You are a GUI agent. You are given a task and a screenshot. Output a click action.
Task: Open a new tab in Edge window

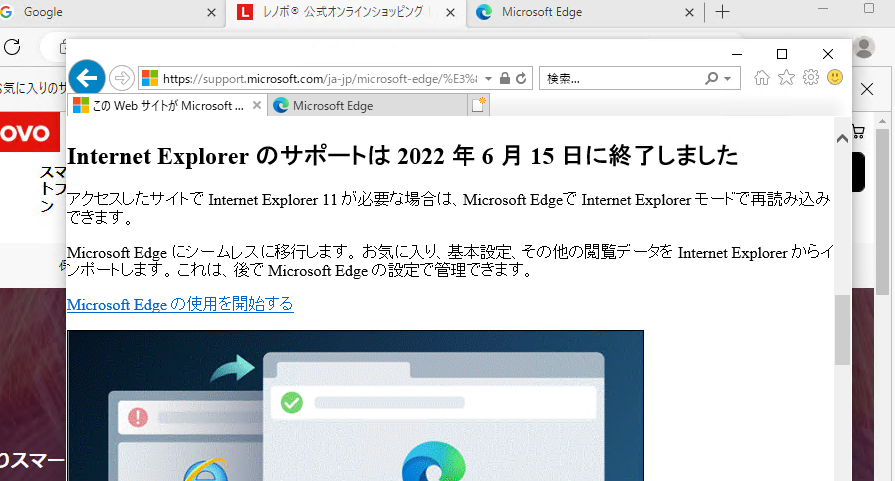tap(723, 12)
